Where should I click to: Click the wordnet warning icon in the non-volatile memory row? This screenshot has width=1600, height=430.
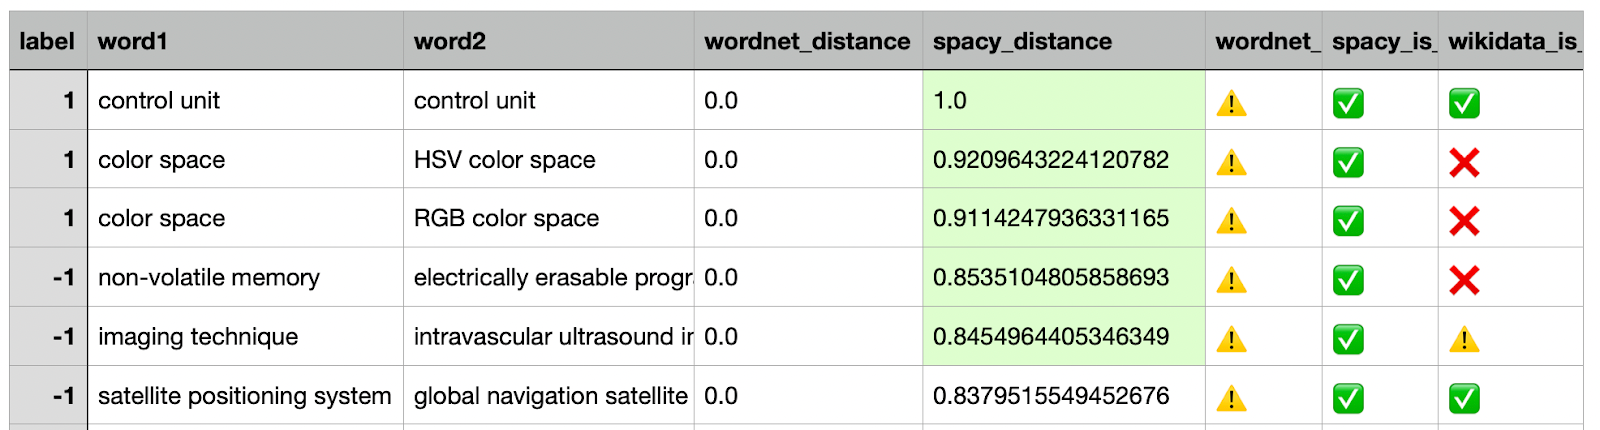tap(1231, 281)
